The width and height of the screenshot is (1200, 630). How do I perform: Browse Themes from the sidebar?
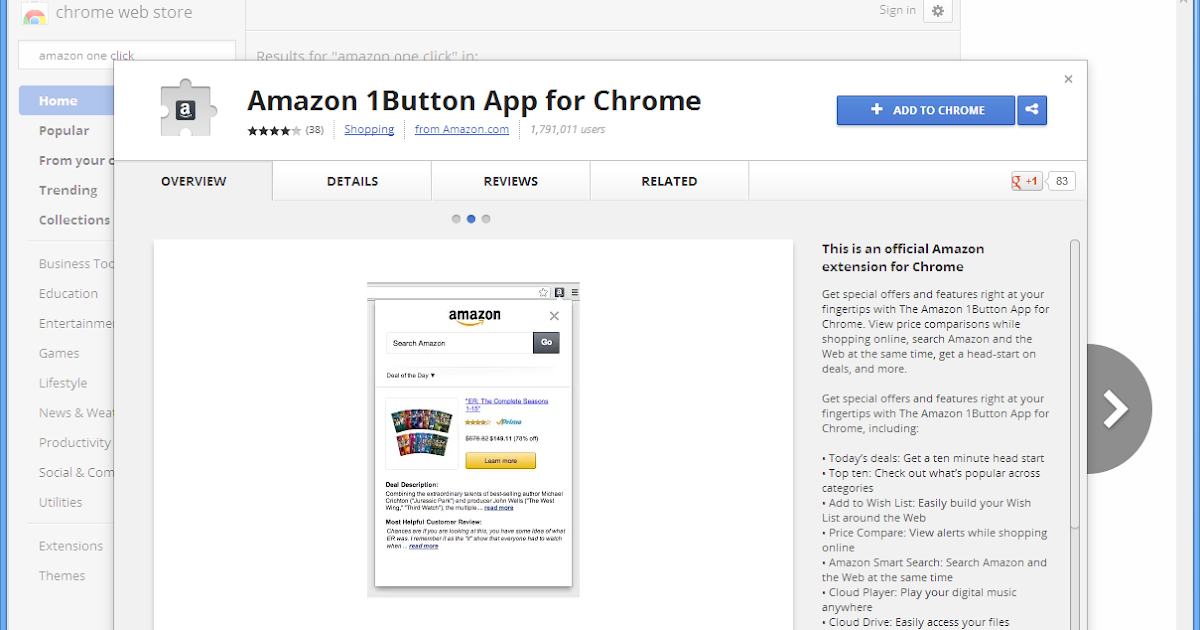point(62,575)
